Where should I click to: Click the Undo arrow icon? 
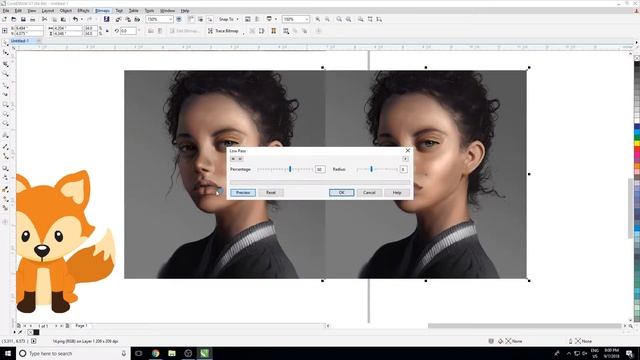76,19
